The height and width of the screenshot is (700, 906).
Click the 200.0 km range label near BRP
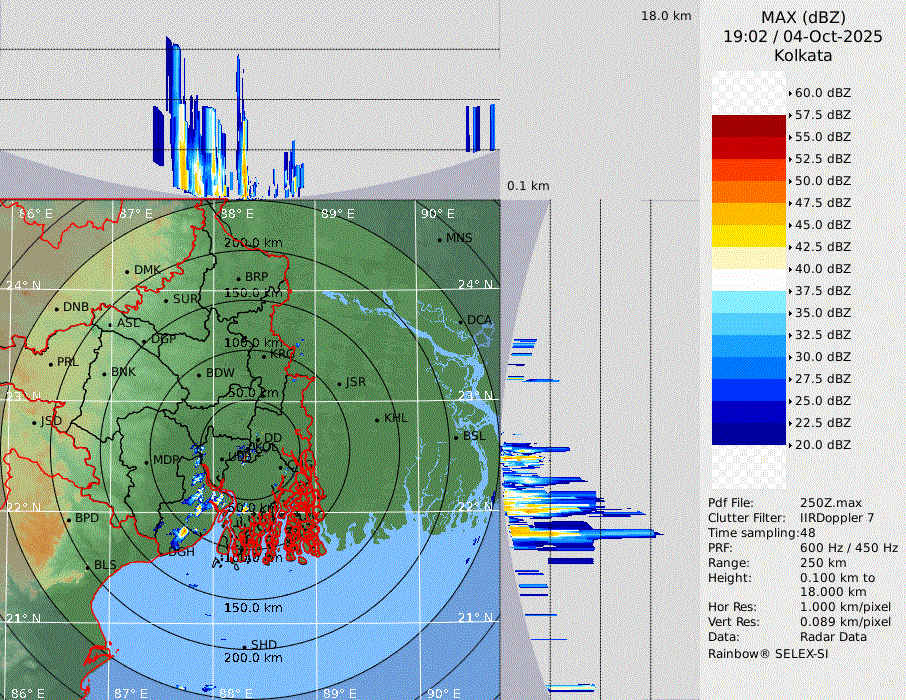[x=251, y=243]
